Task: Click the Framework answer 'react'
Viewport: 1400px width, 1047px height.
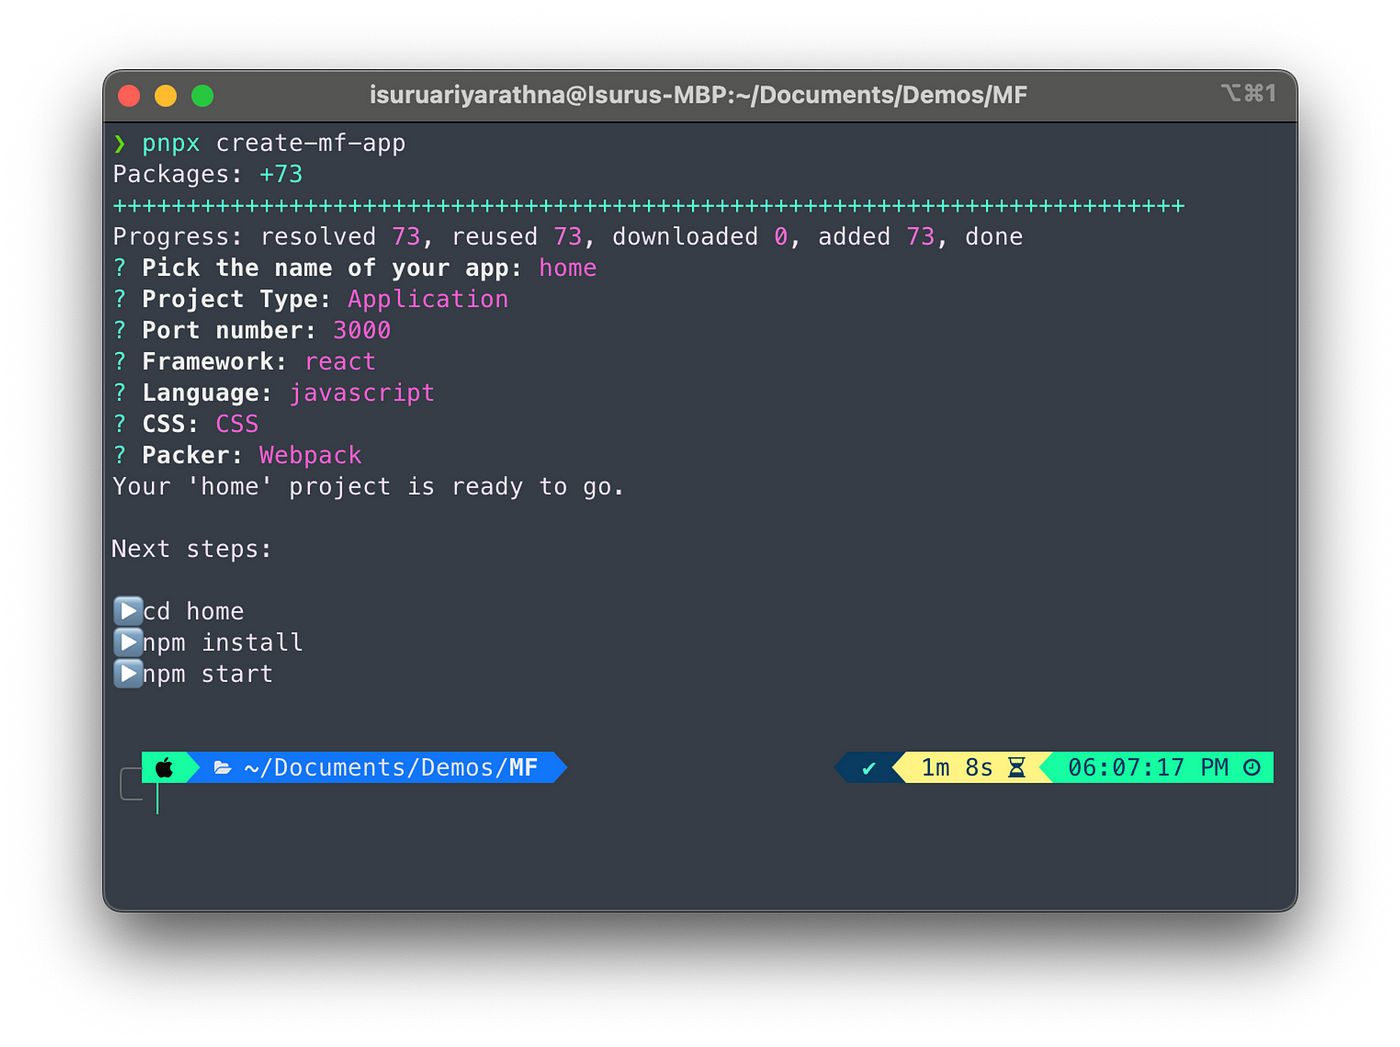Action: (340, 361)
